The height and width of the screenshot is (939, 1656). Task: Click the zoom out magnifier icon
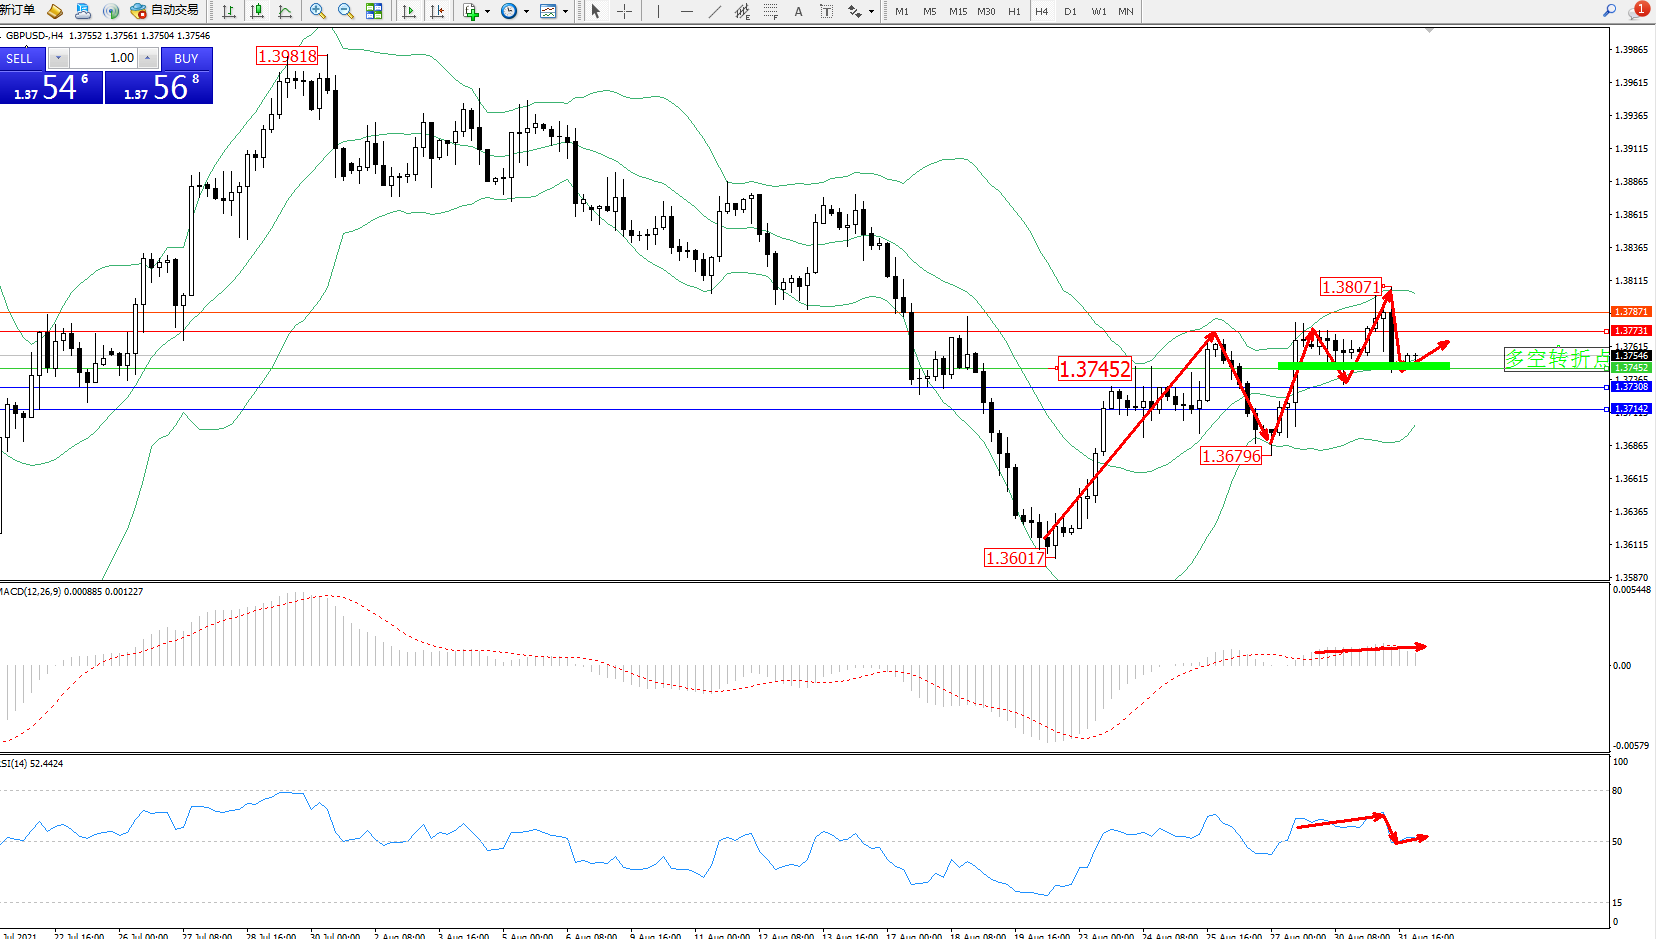346,11
